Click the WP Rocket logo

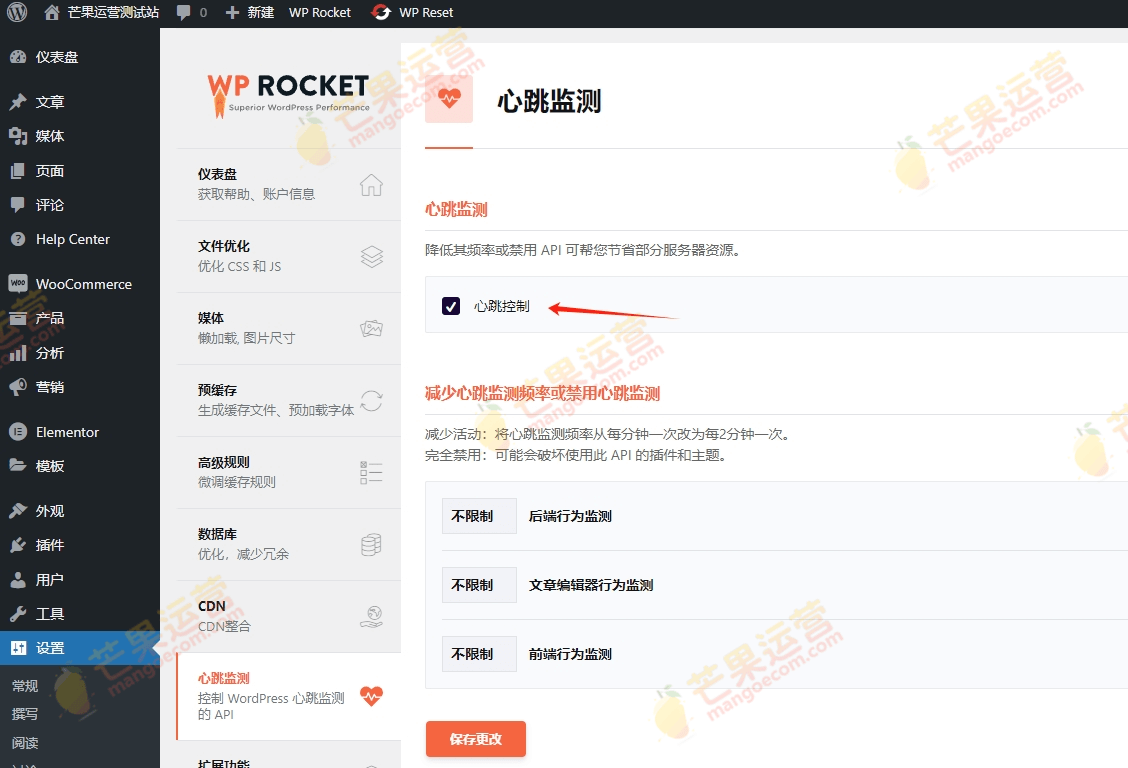point(288,93)
